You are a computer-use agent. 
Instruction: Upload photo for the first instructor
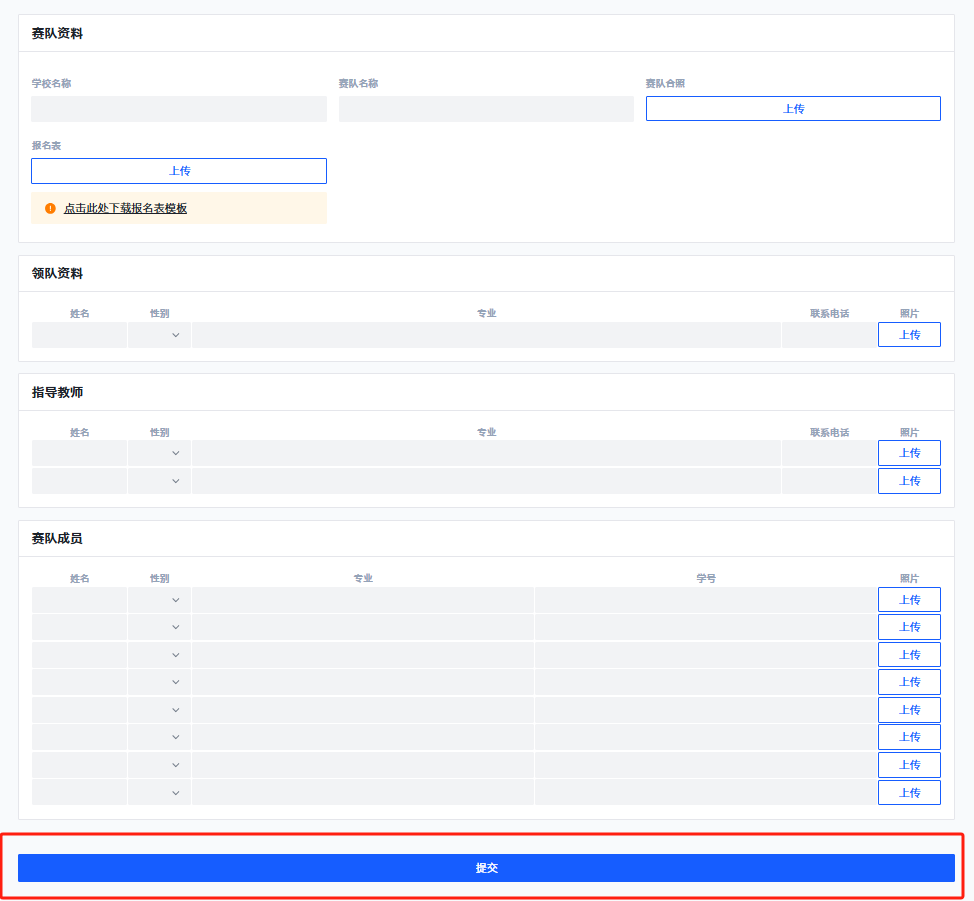(909, 453)
